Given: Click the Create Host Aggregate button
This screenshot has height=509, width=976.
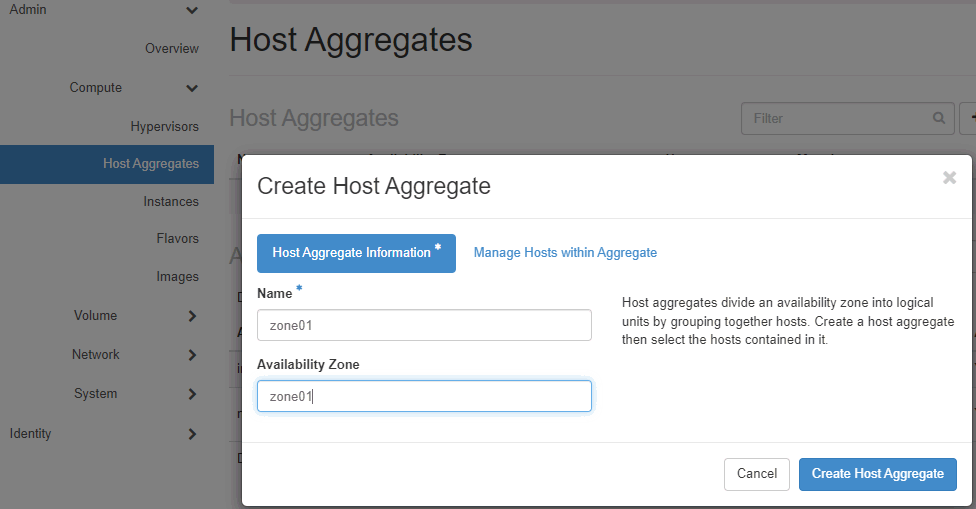Looking at the screenshot, I should click(x=877, y=474).
